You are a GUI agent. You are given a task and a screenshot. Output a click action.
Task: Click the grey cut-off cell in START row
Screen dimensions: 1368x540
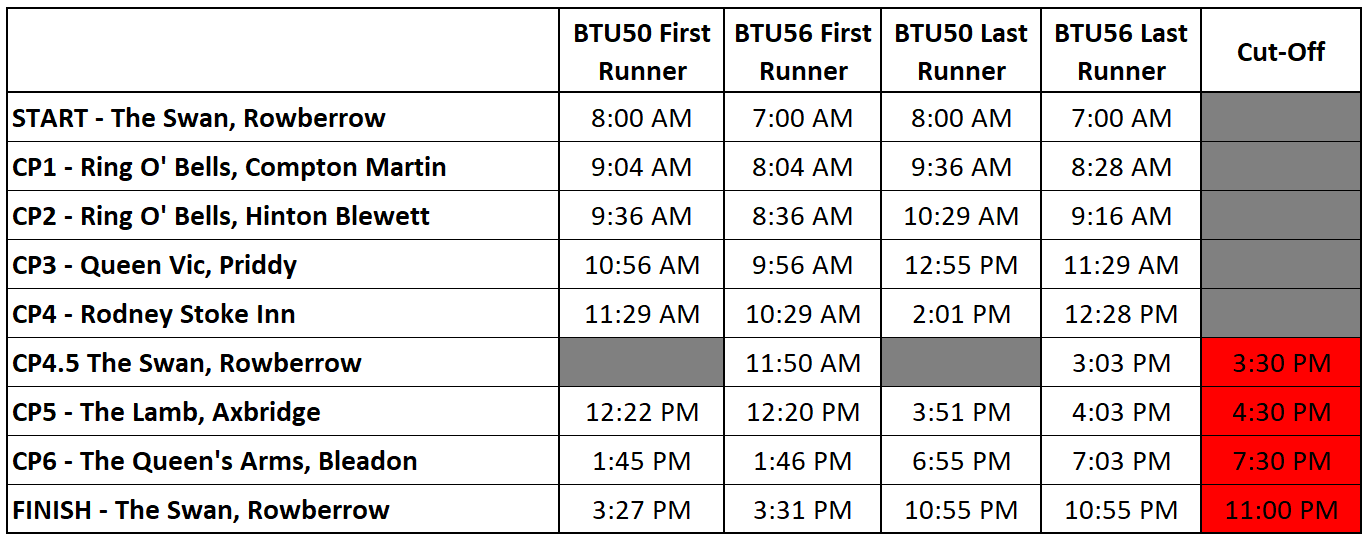tap(1281, 118)
